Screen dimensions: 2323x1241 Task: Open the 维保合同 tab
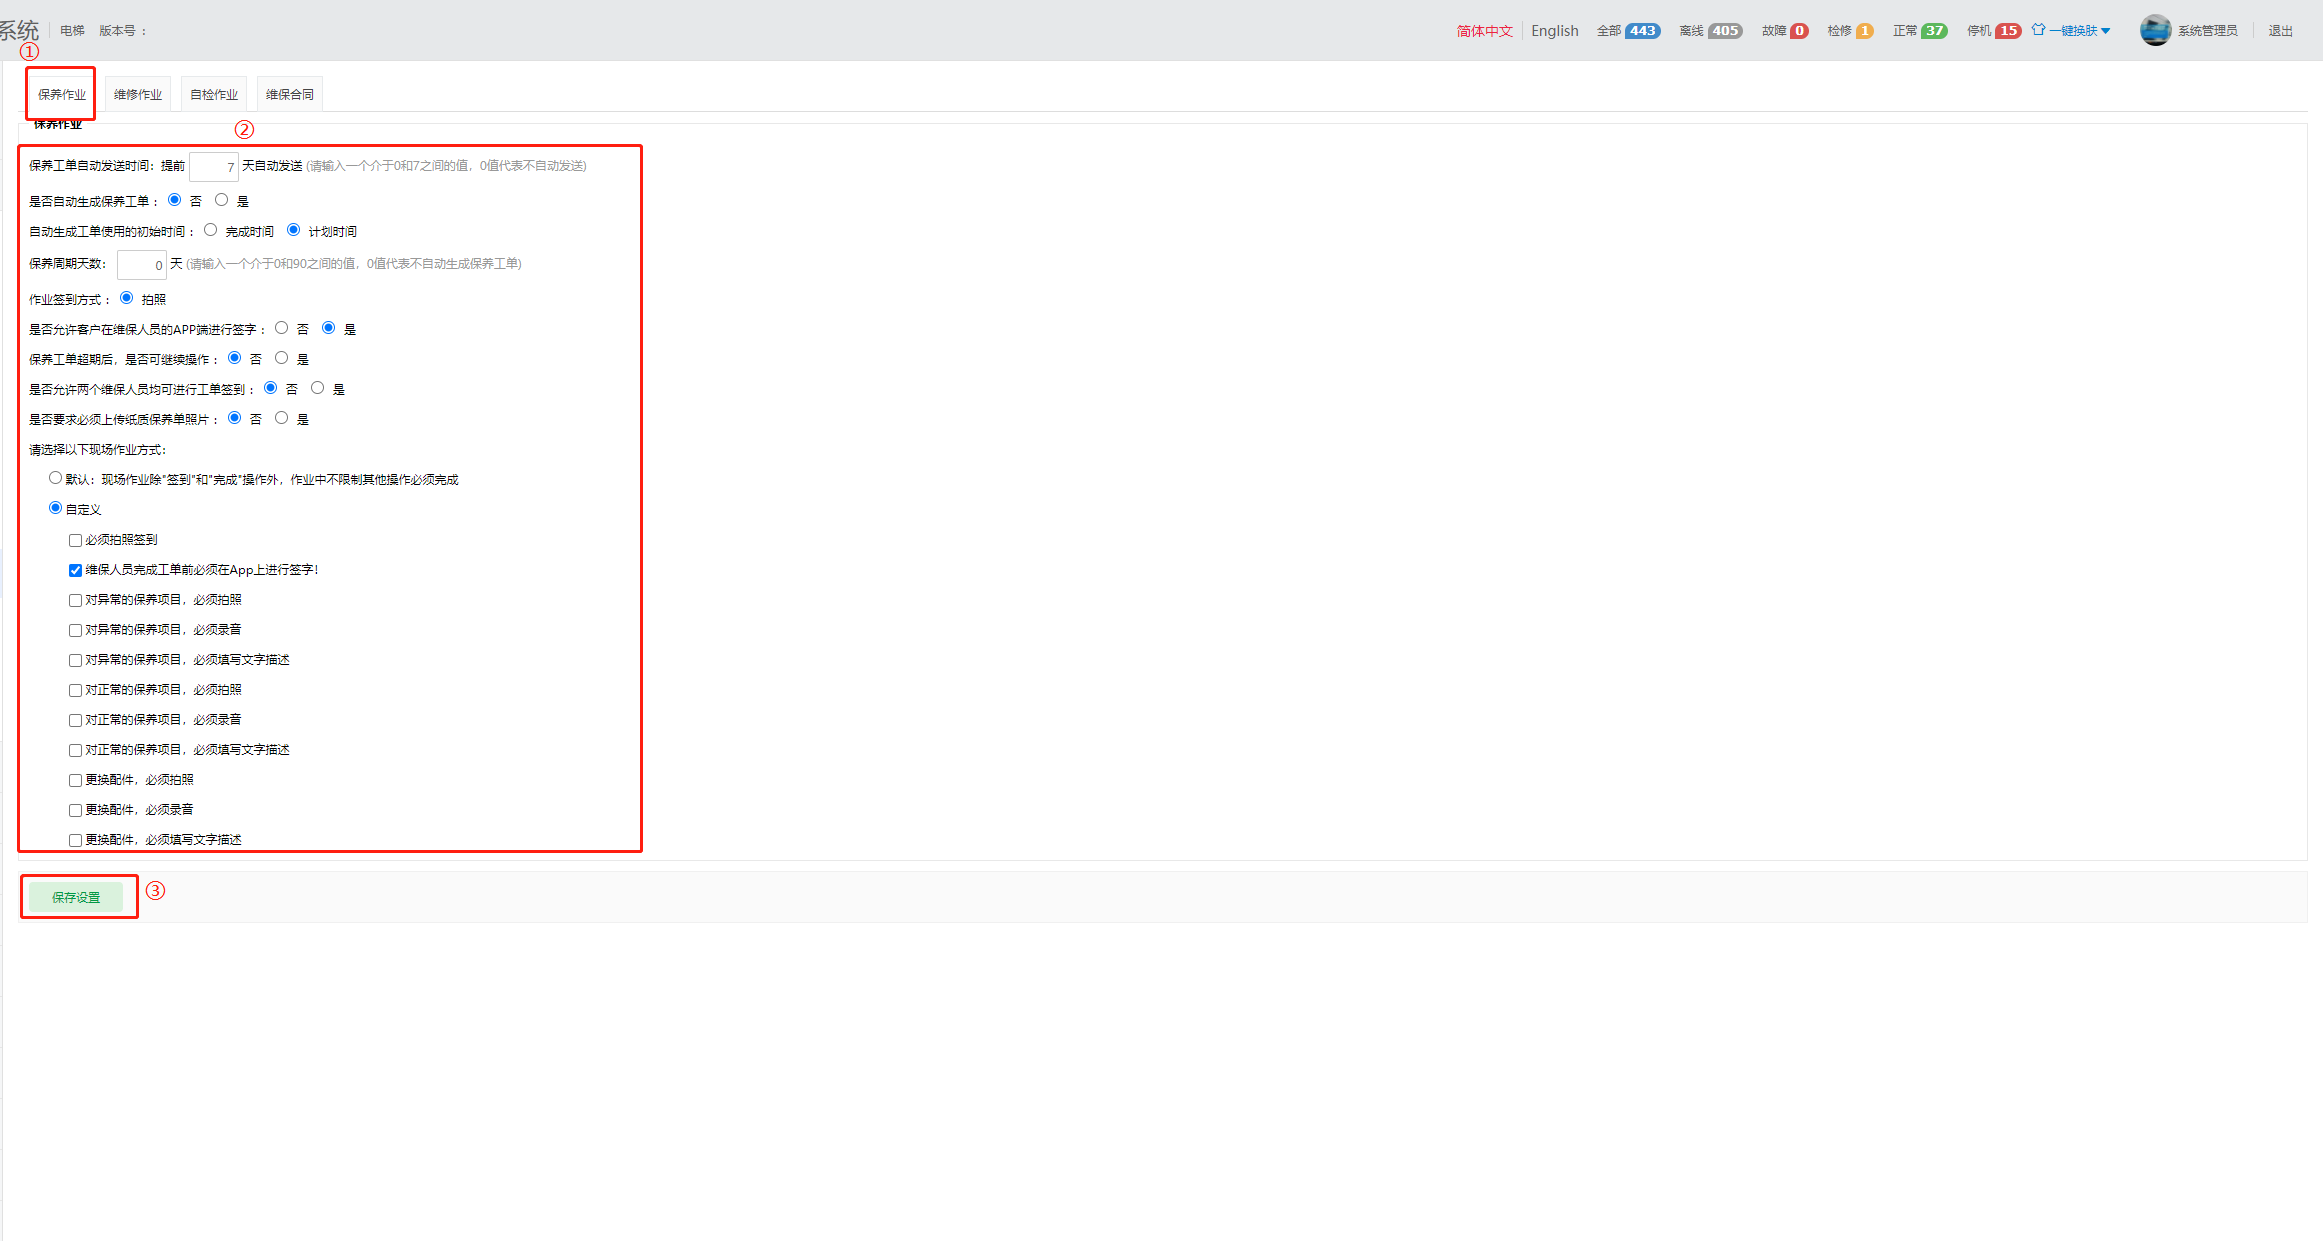289,94
